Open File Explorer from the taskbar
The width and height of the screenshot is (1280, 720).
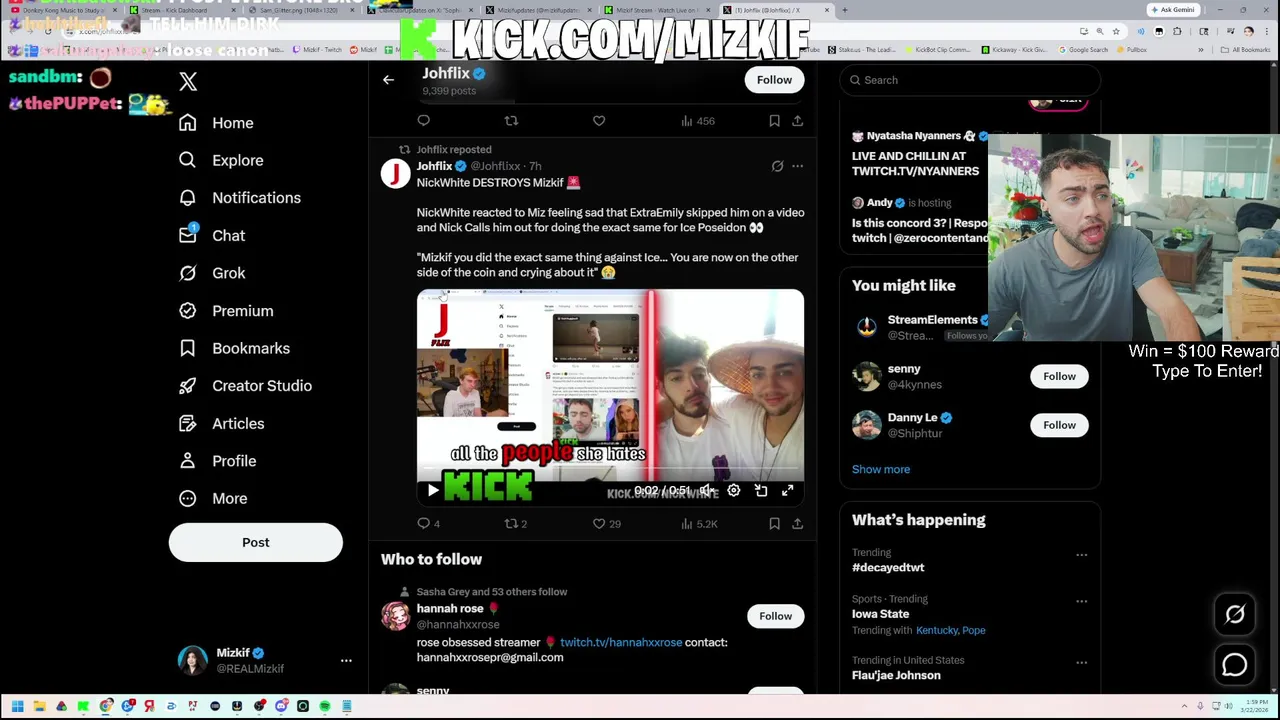click(x=39, y=707)
